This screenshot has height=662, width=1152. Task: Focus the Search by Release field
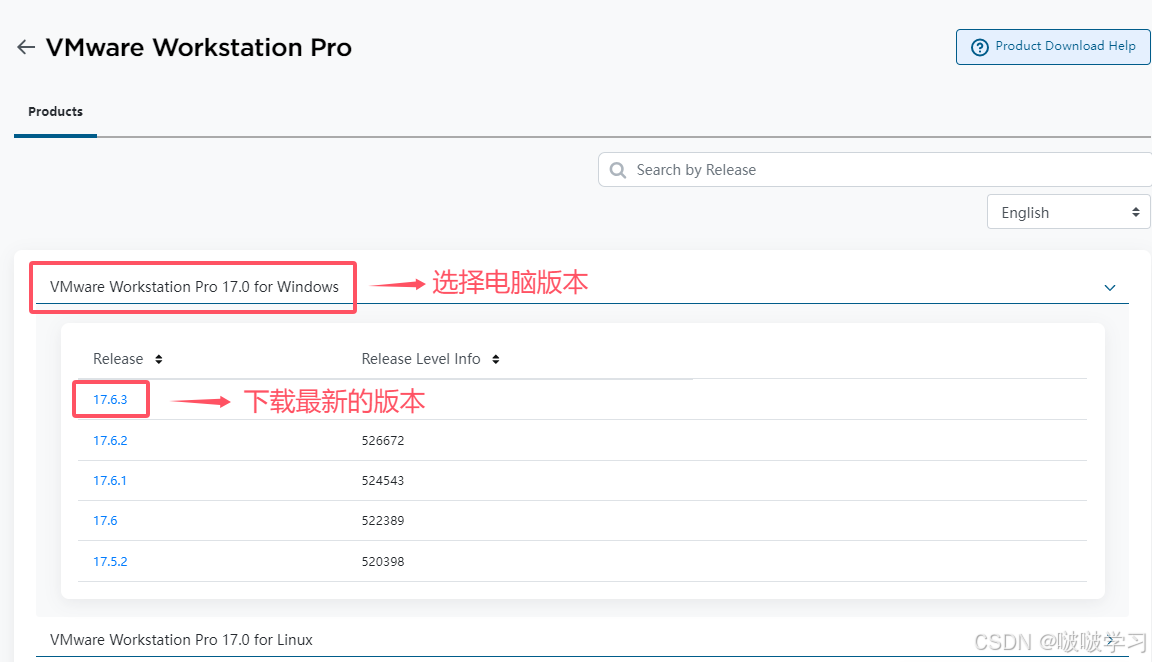click(874, 170)
